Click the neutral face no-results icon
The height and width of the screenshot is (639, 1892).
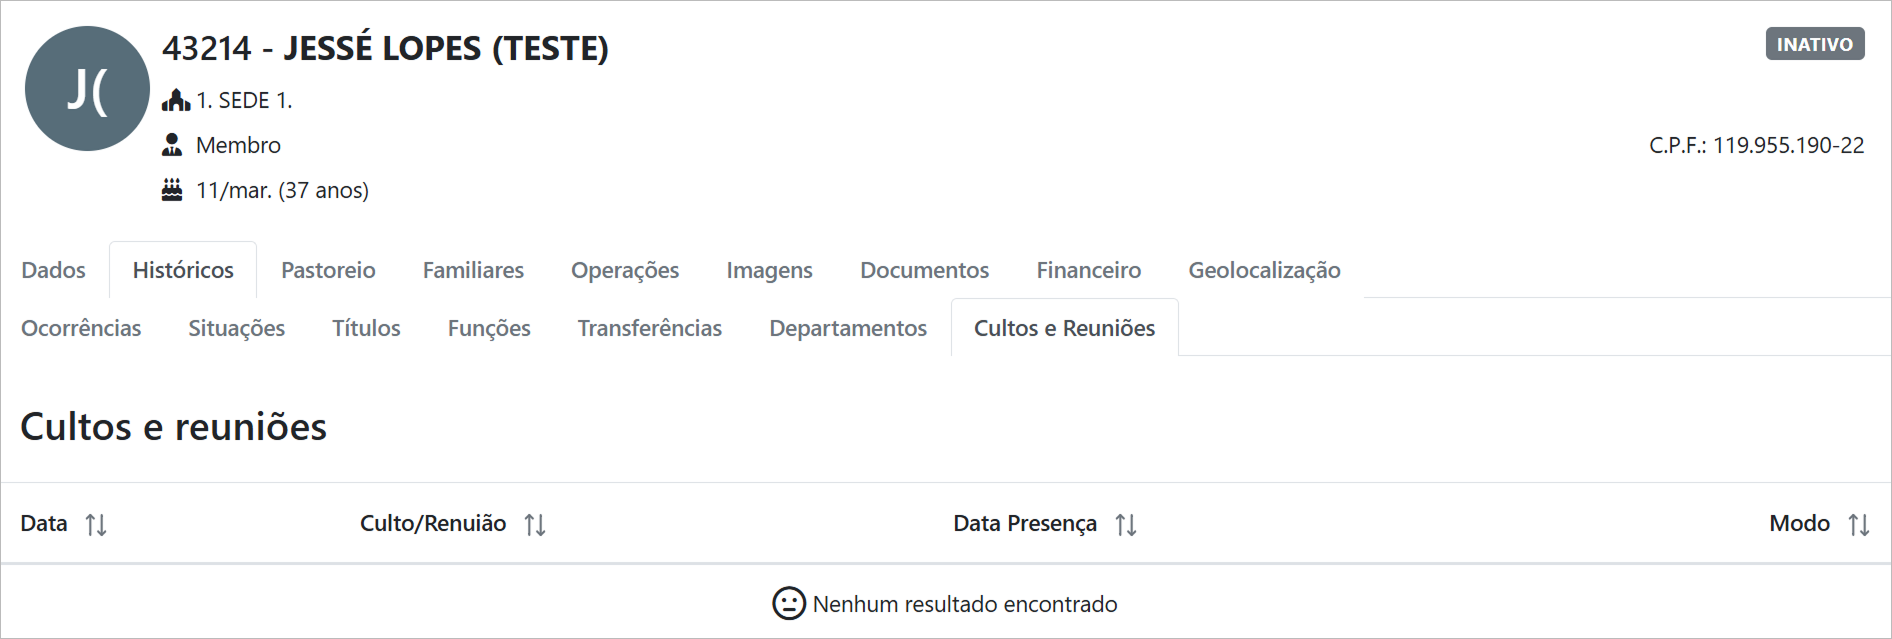tap(789, 603)
